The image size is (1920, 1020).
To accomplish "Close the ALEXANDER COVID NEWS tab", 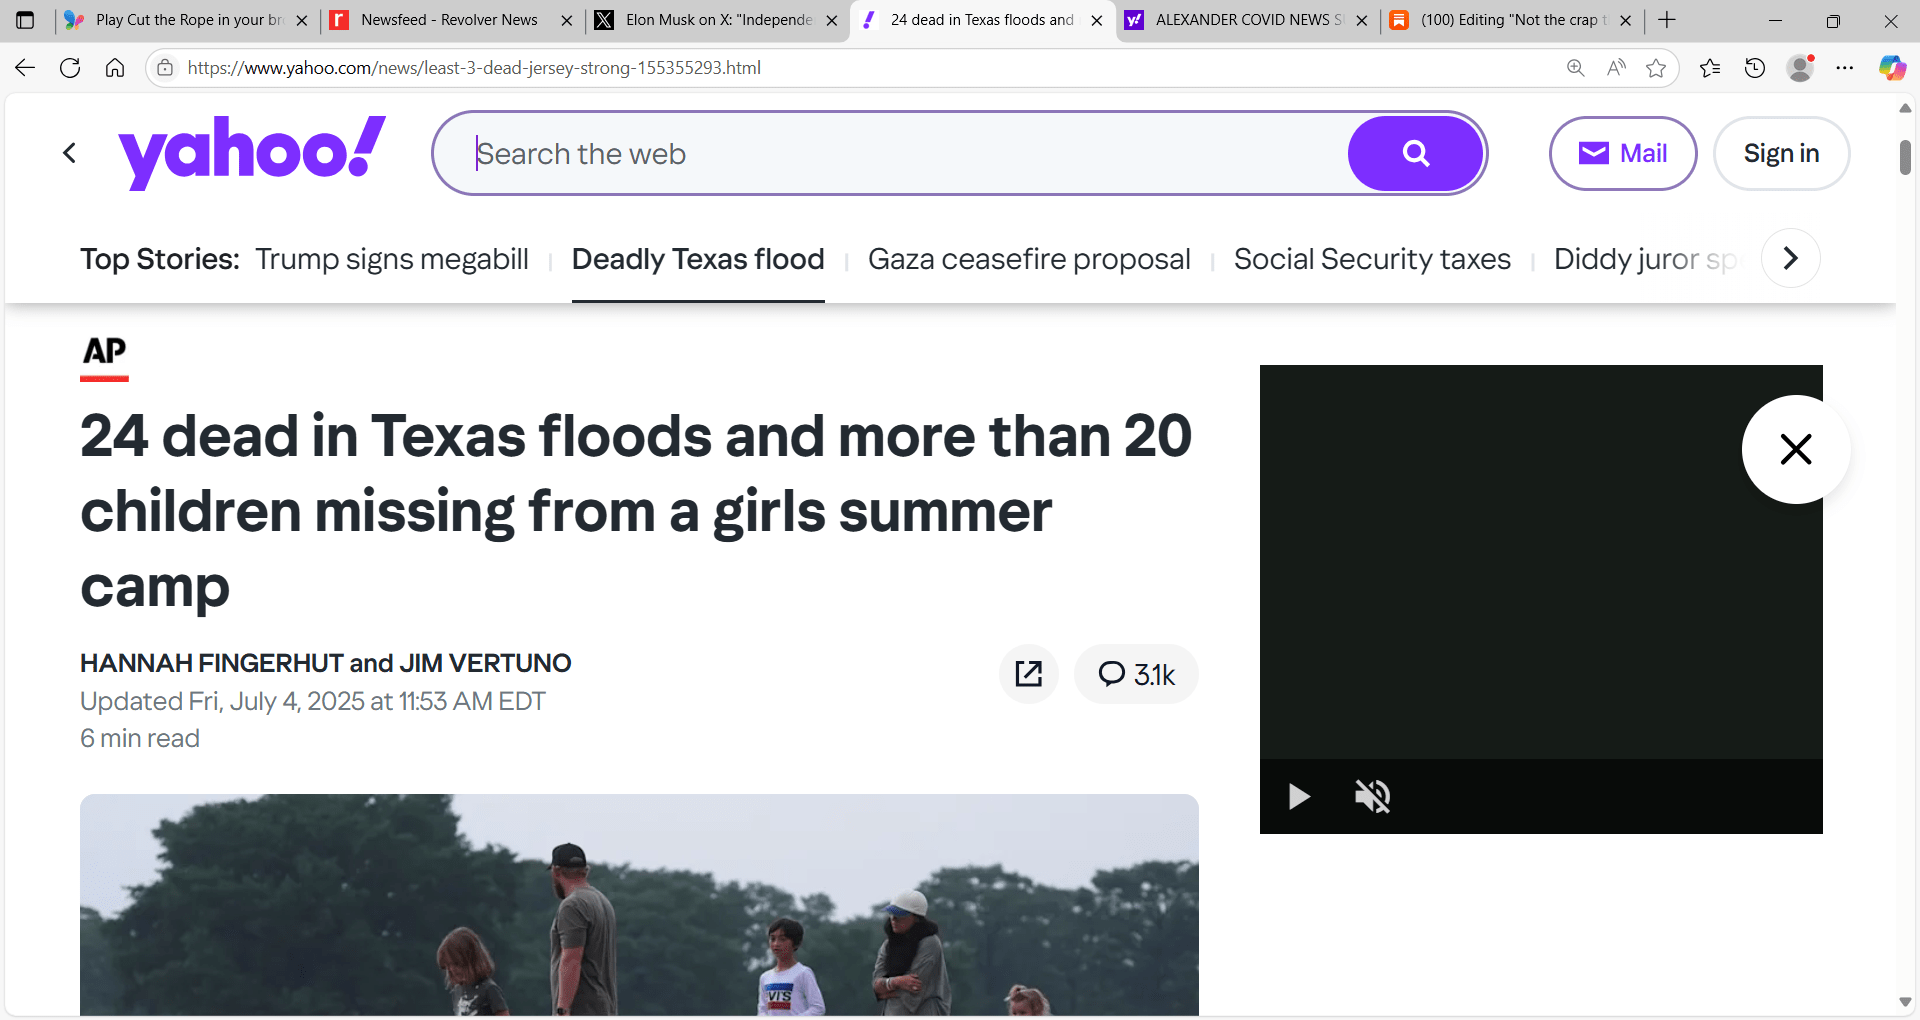I will [1362, 20].
